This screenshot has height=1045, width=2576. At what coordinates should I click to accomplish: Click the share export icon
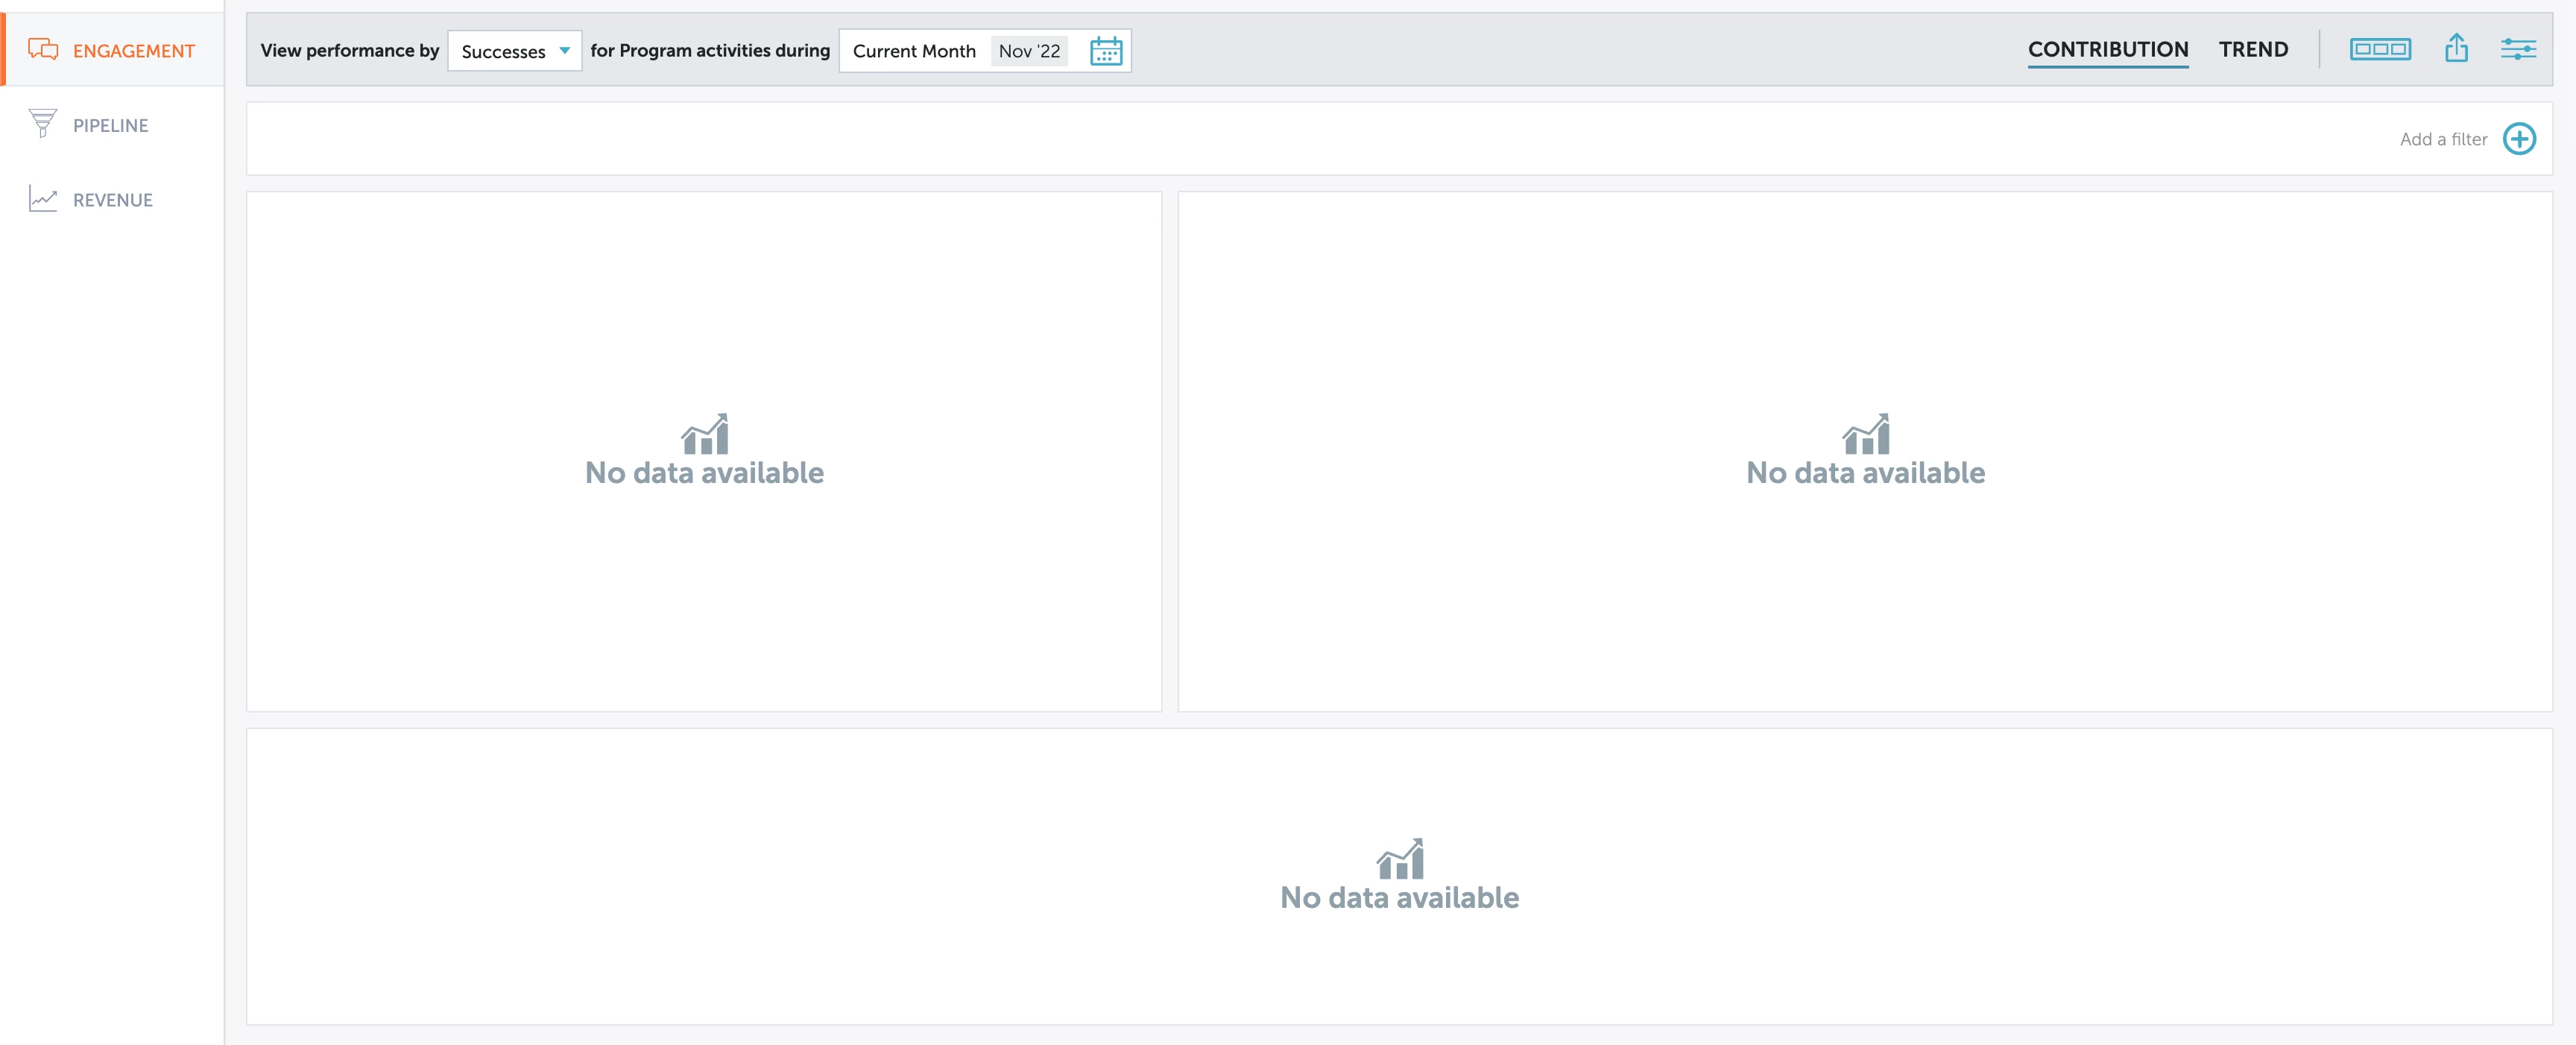[x=2456, y=49]
